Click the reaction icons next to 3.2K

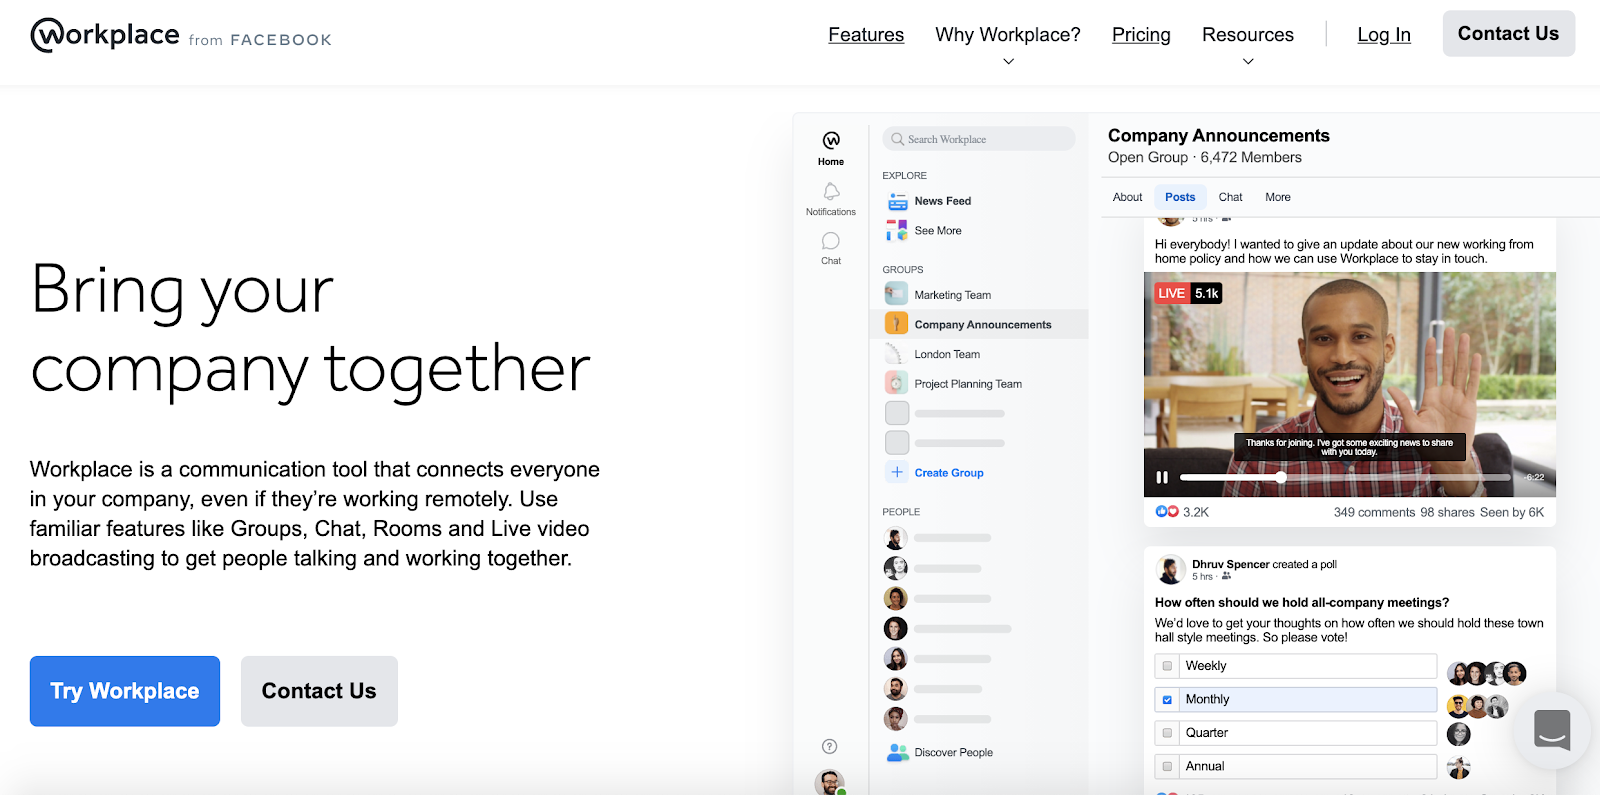coord(1167,511)
